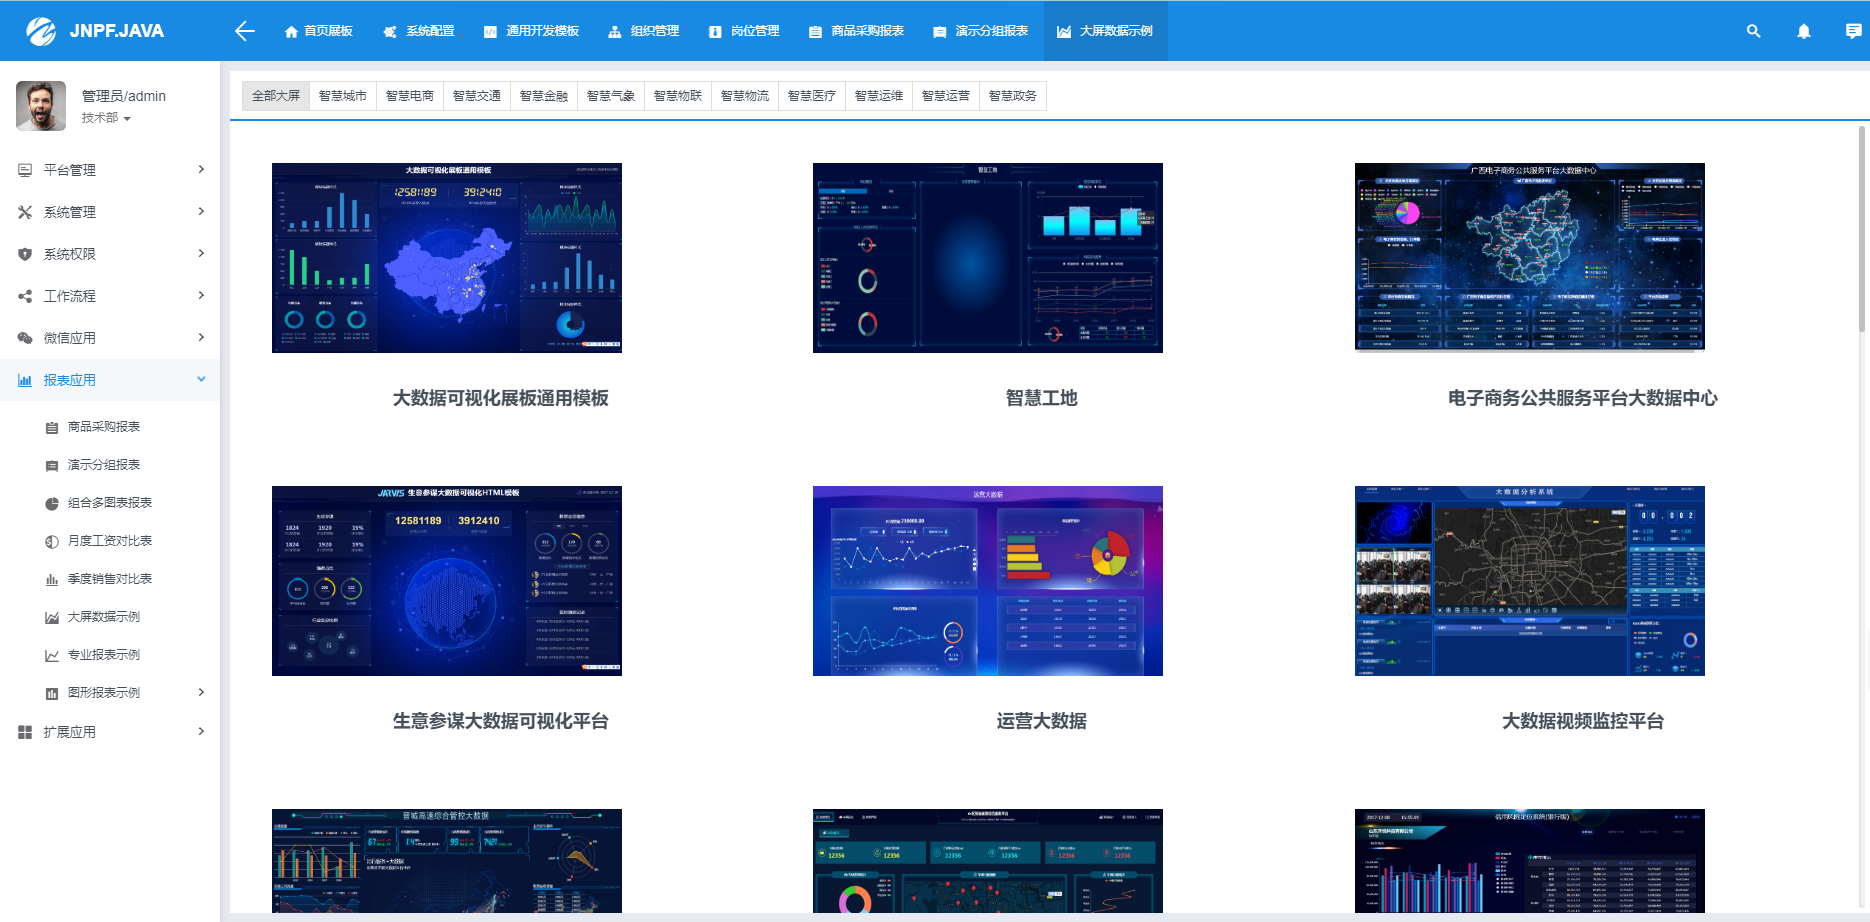Open the 岗位管理 menu in top navigation
Viewport: 1870px width, 922px height.
[x=744, y=31]
